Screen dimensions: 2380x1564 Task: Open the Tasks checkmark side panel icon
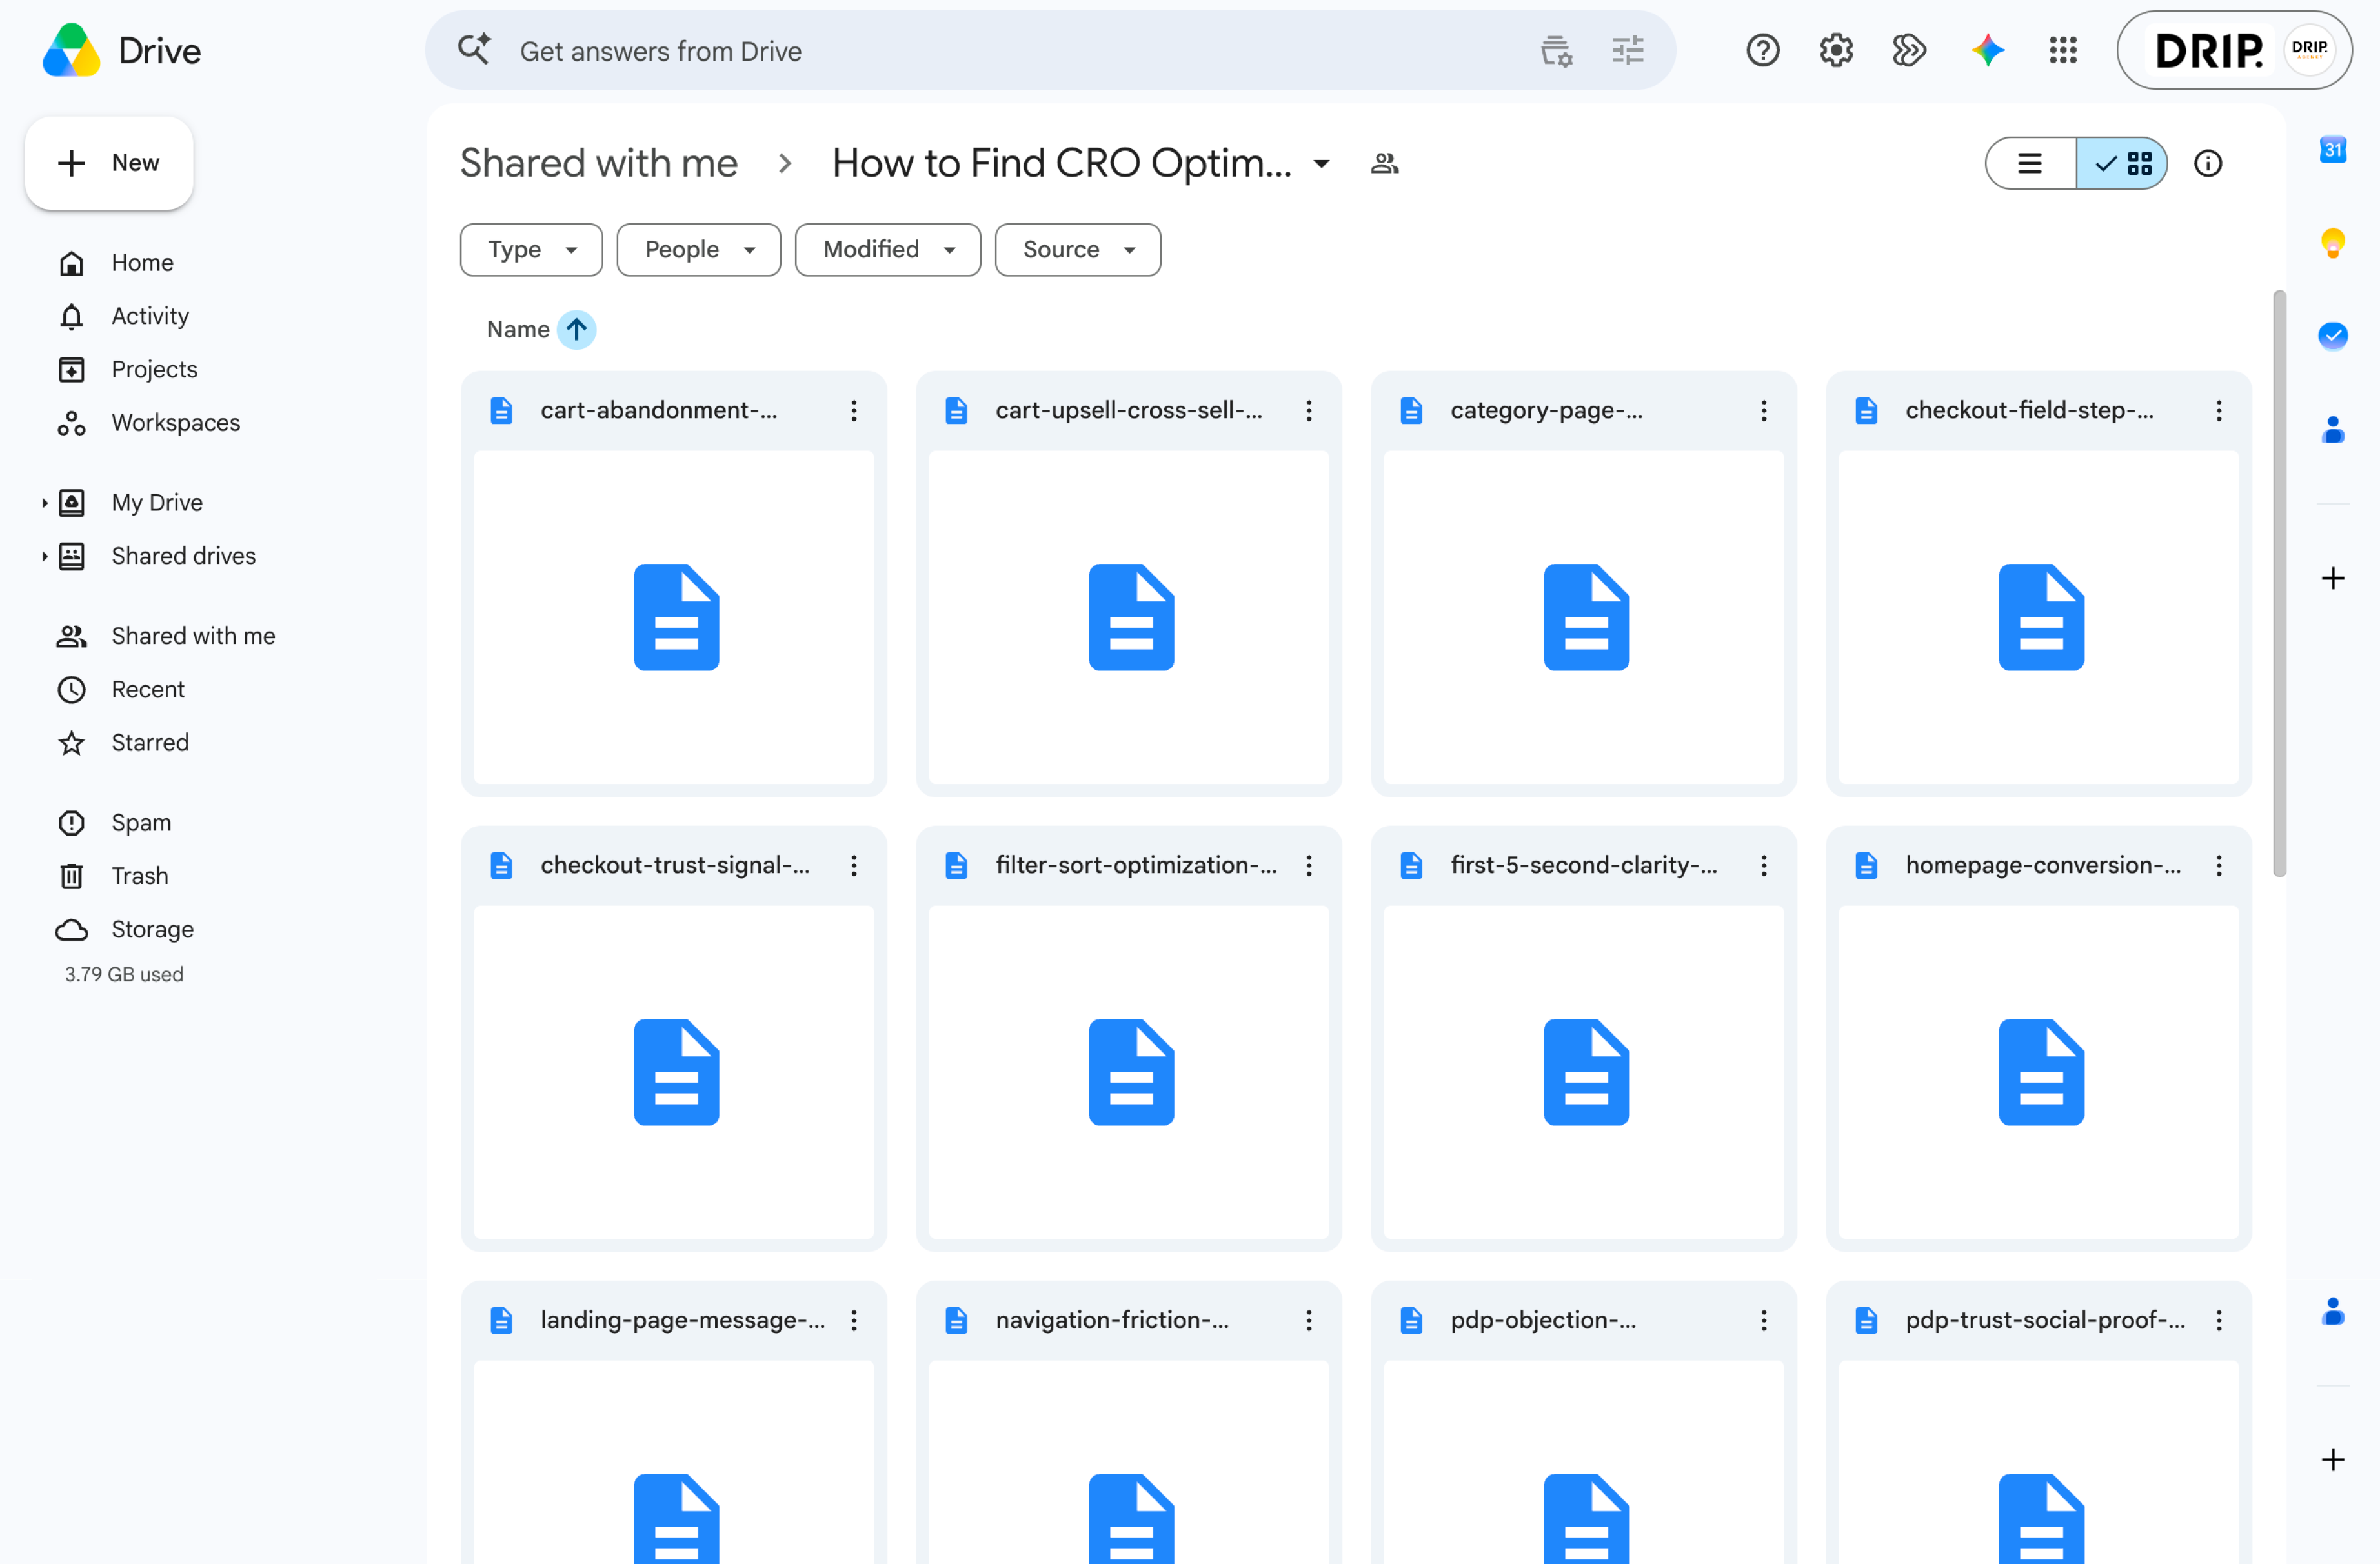2333,336
